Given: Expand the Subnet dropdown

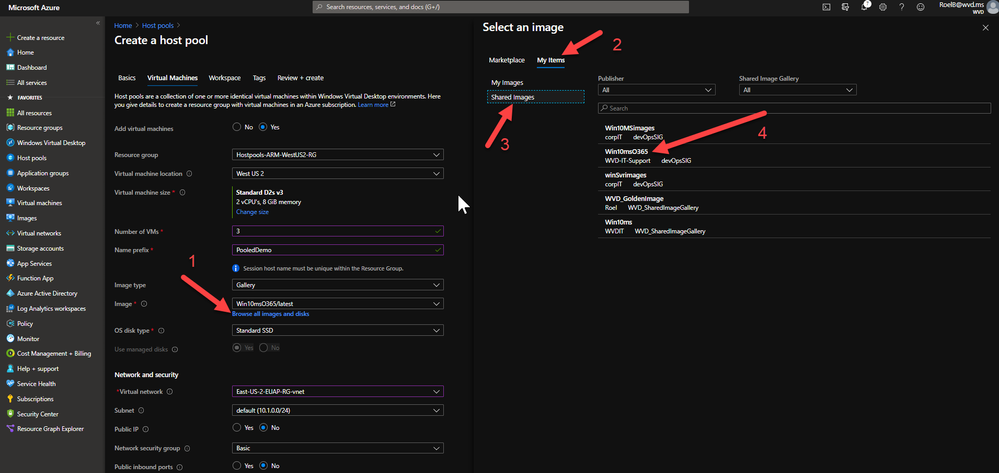Looking at the screenshot, I should click(338, 410).
